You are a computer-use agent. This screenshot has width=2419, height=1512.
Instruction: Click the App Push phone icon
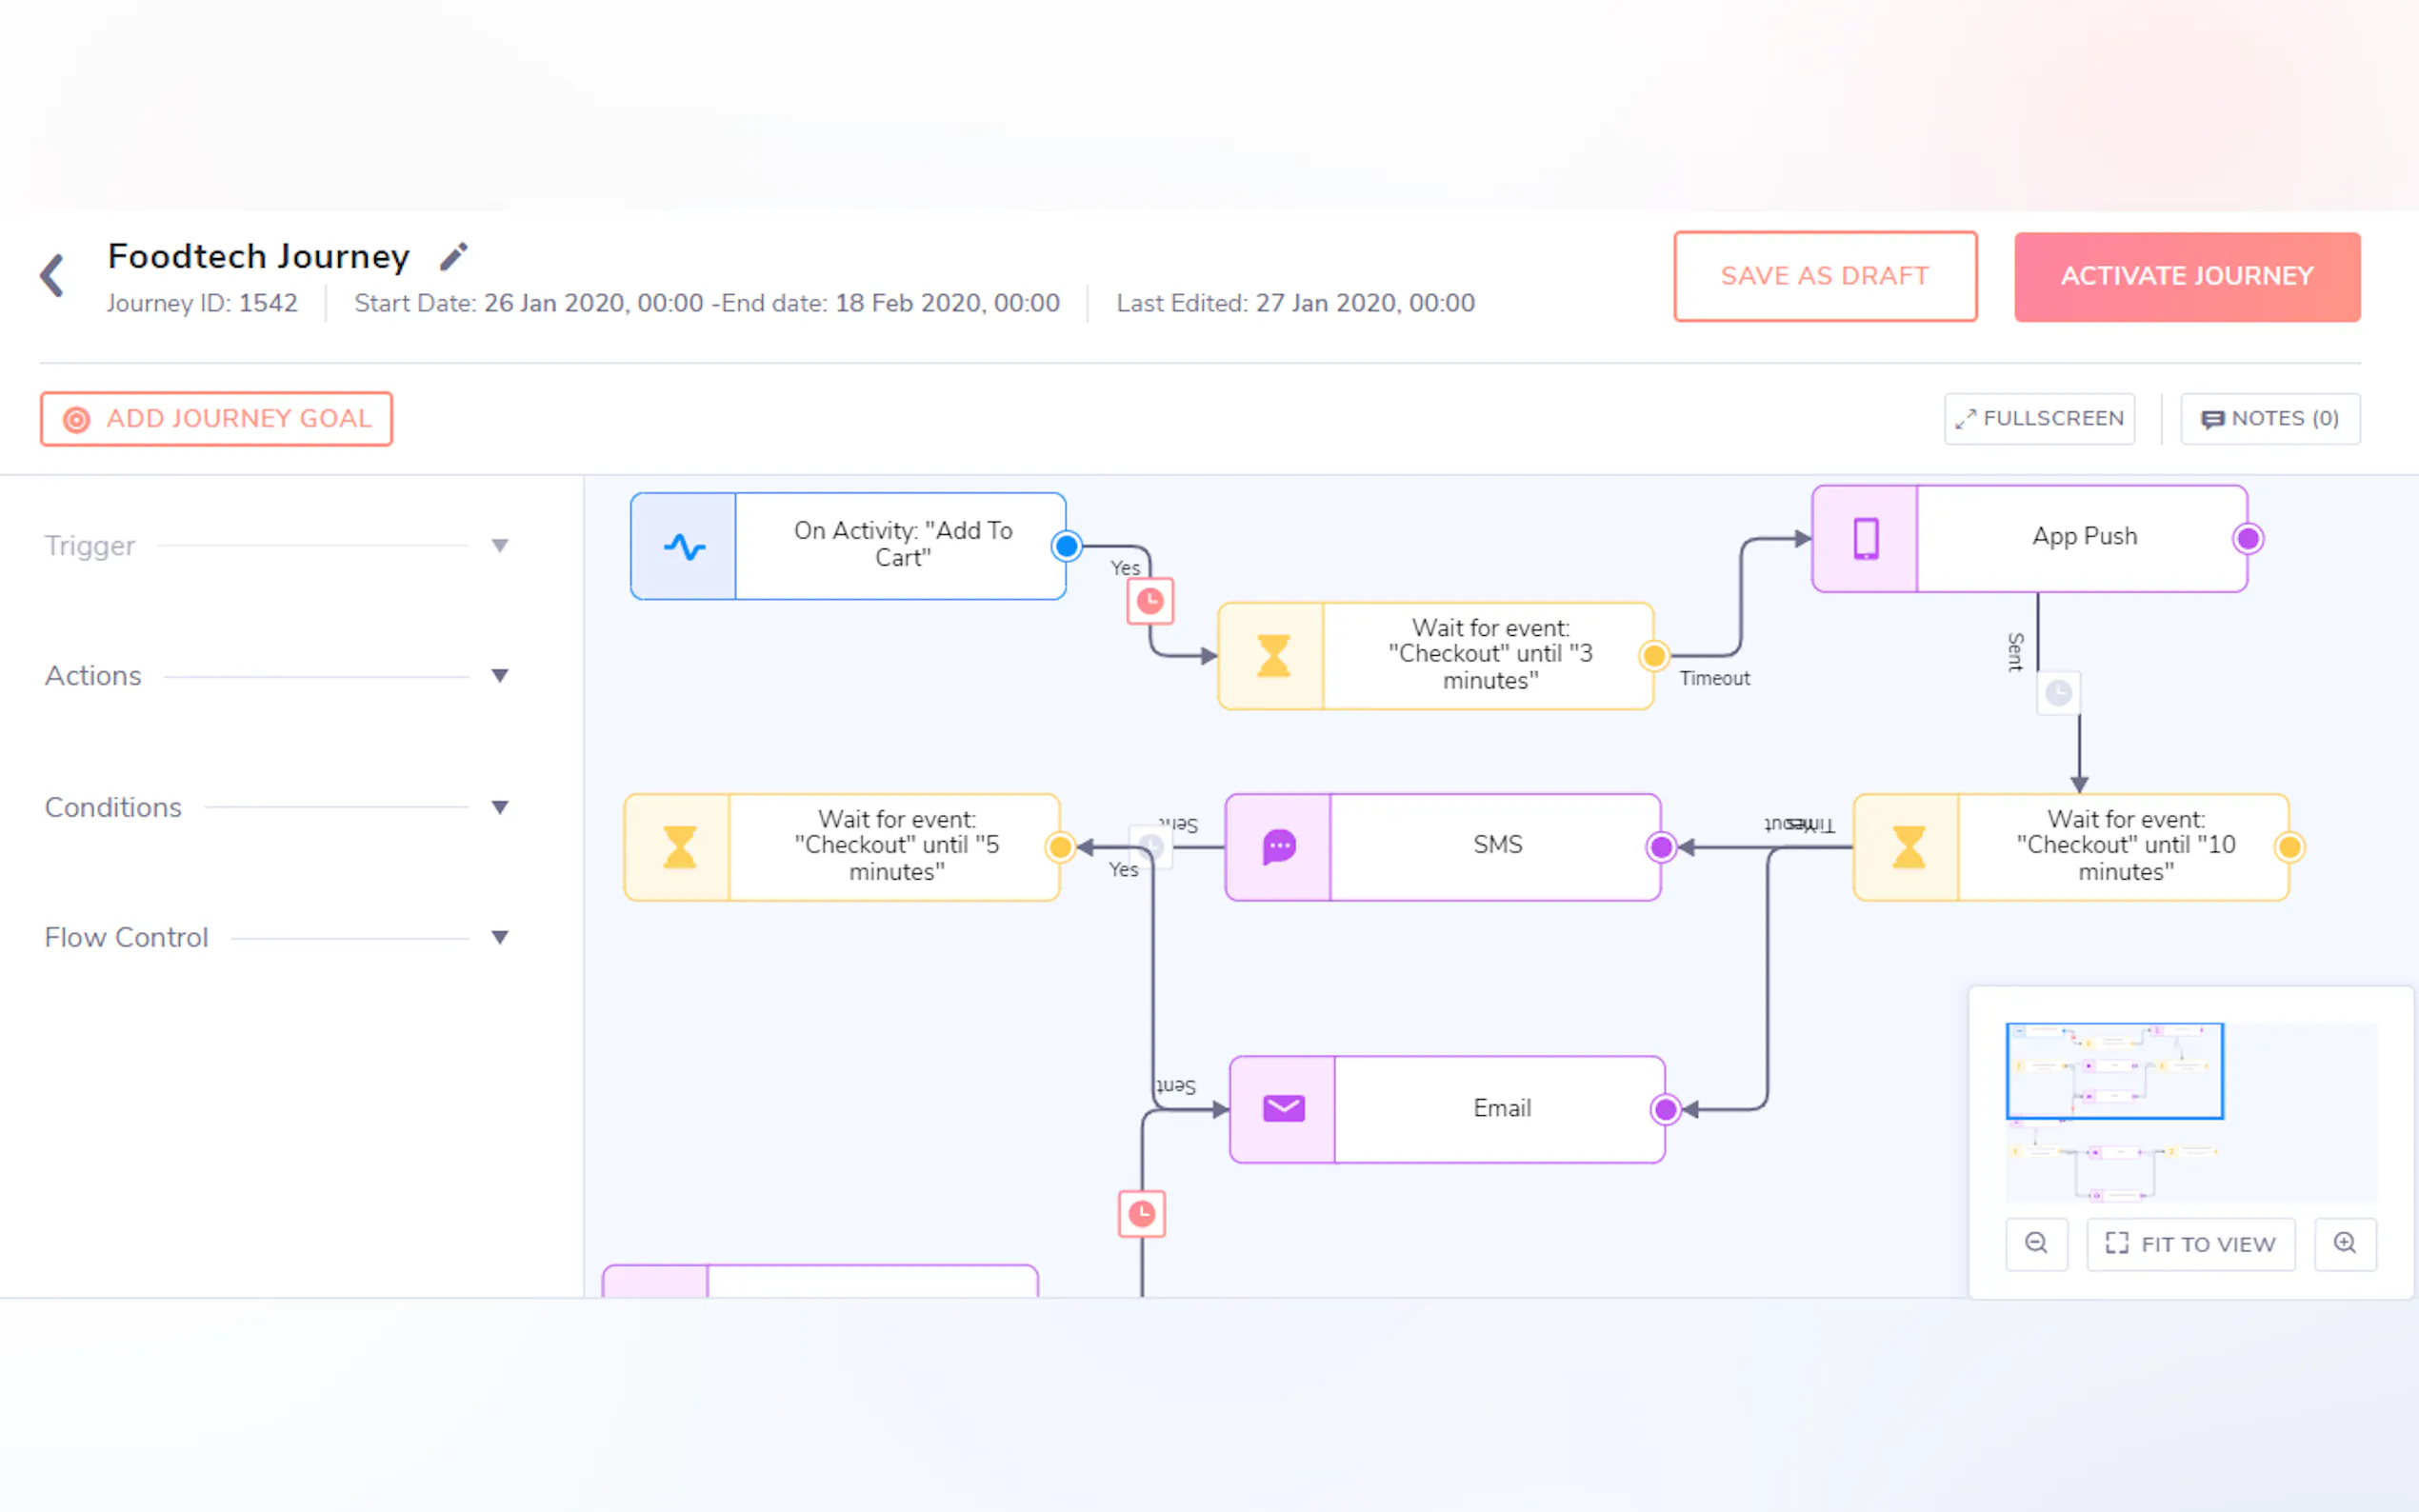point(1865,539)
